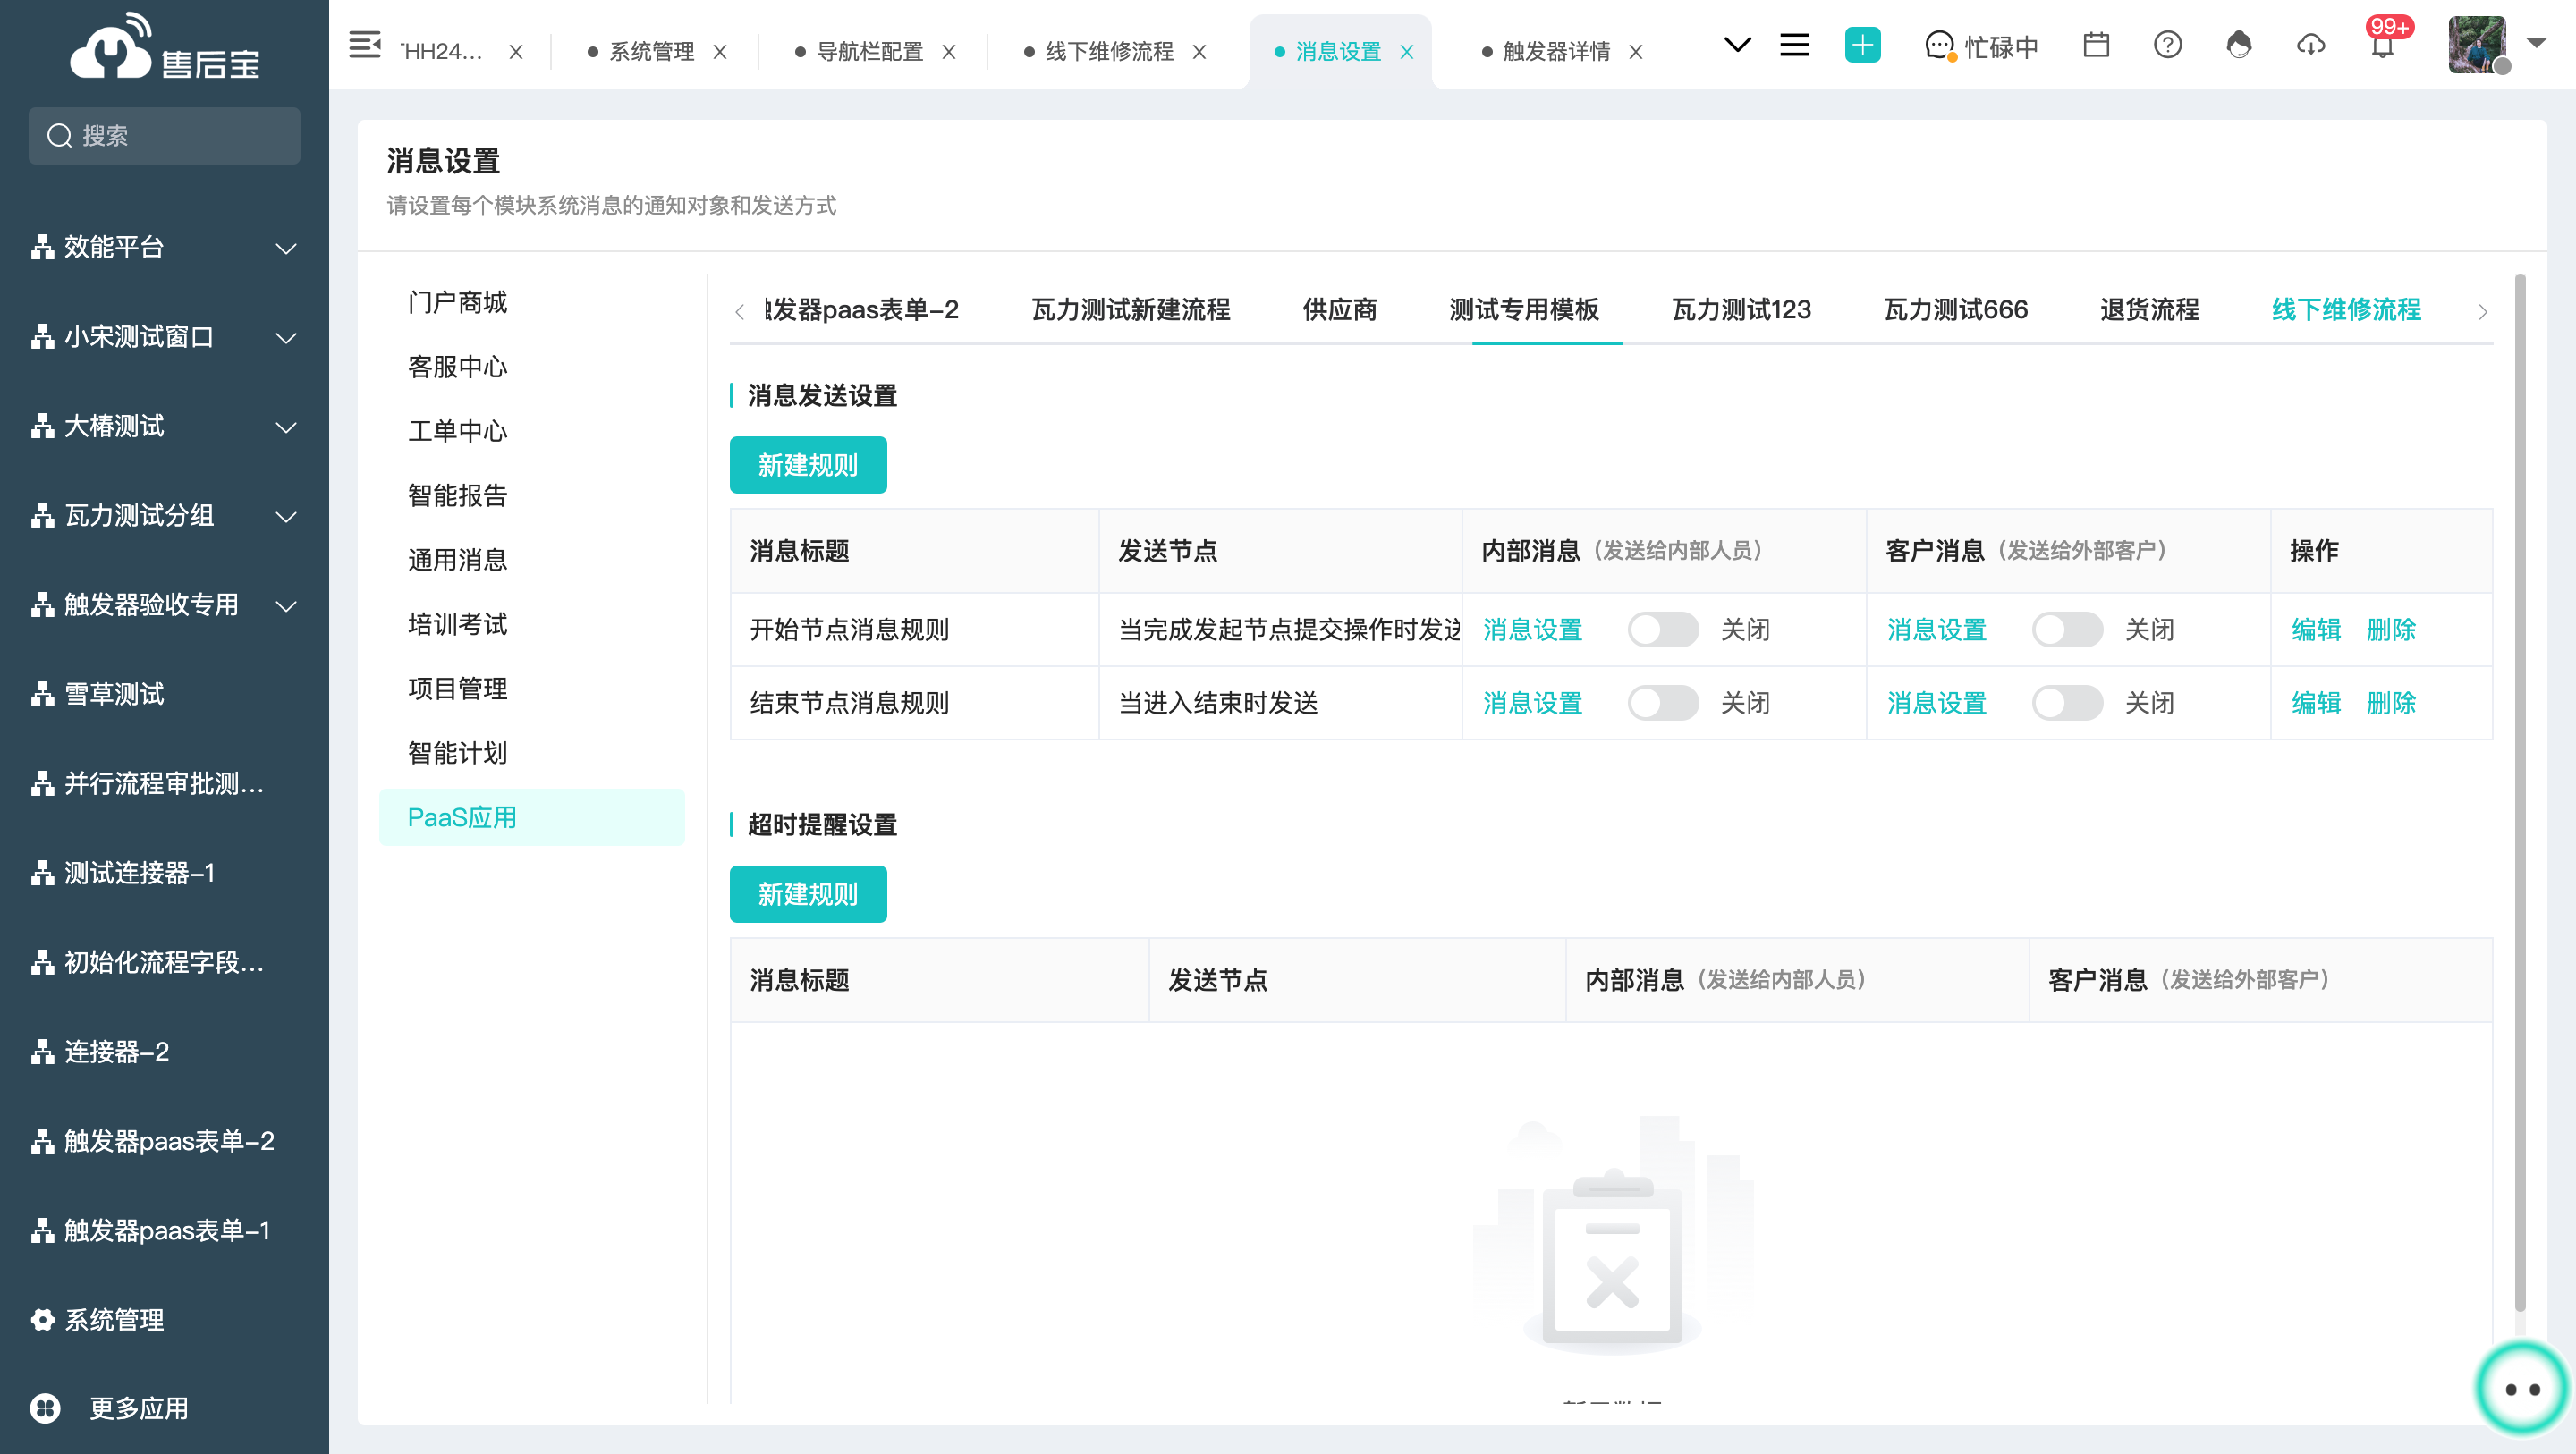Switch to 瓦力测试新建流程 tab

(1130, 310)
